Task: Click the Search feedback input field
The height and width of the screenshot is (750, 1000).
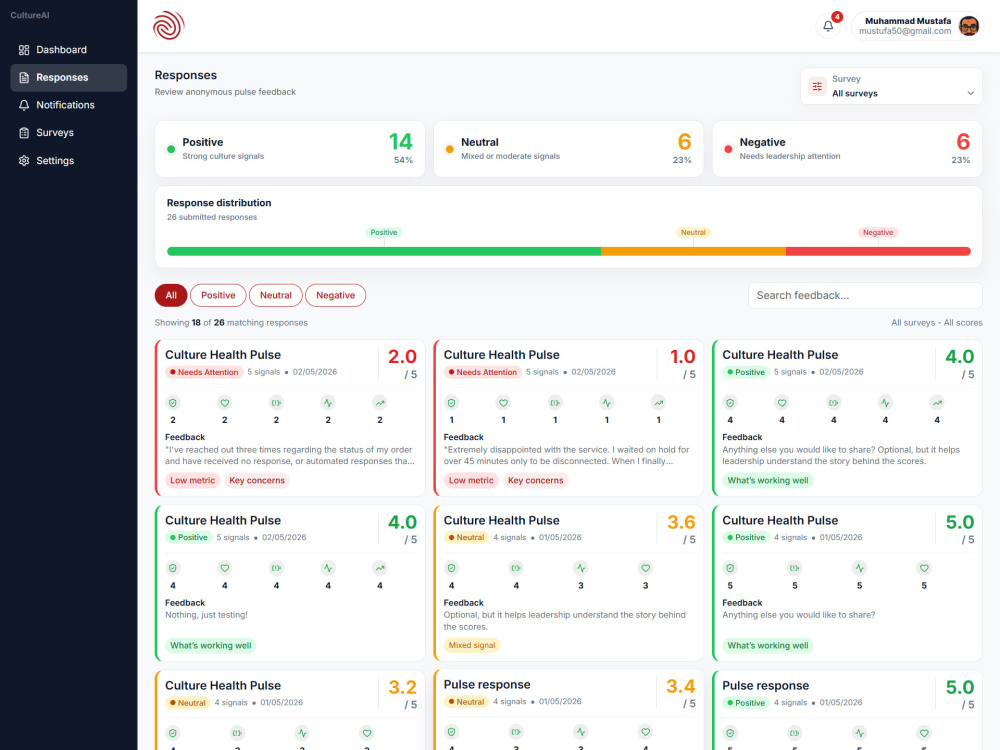Action: point(865,295)
